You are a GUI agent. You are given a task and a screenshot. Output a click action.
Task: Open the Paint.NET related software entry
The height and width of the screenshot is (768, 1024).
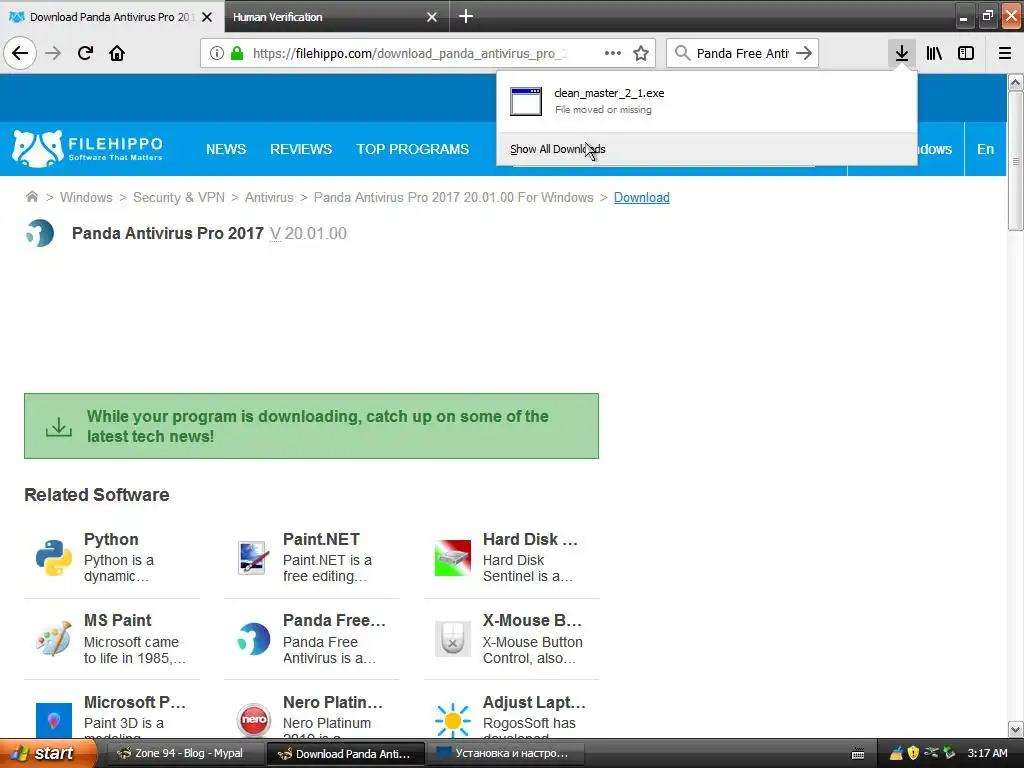[x=312, y=558]
